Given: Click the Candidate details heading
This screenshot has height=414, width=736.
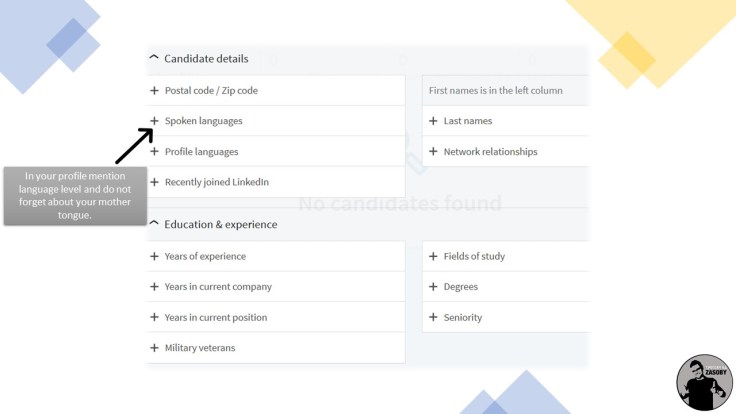Looking at the screenshot, I should click(206, 59).
